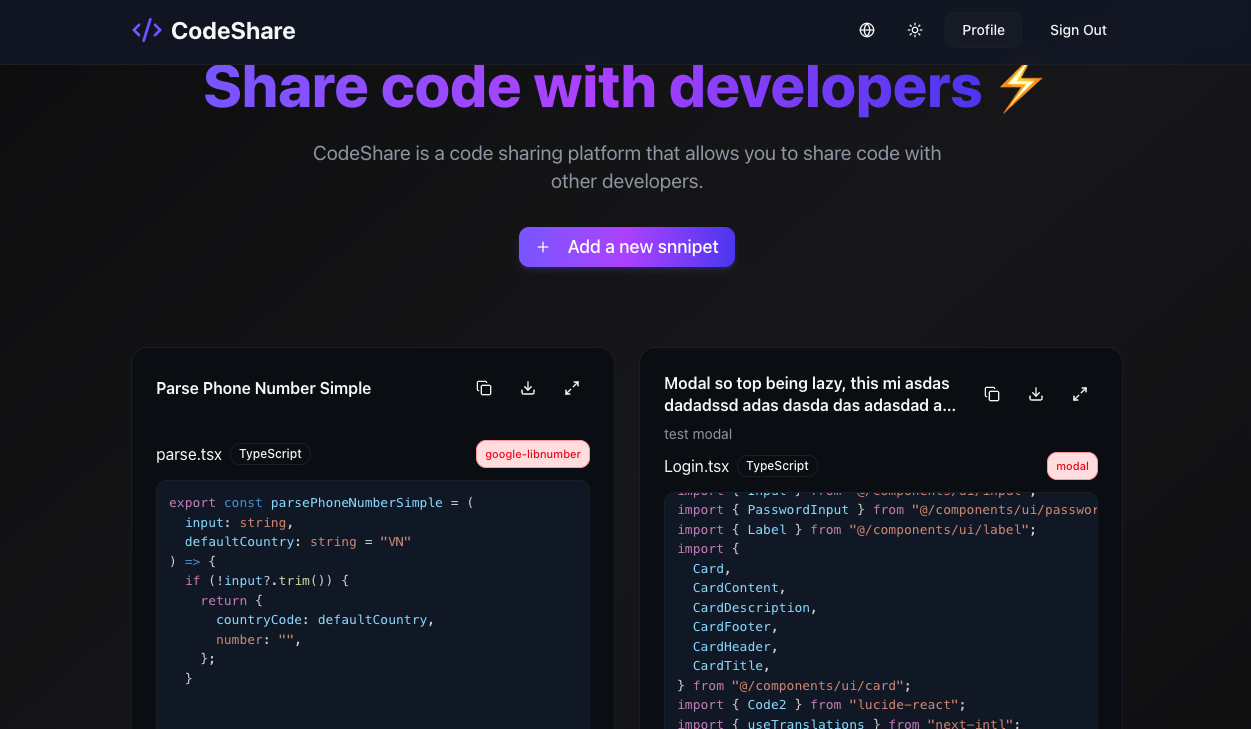This screenshot has width=1251, height=729.
Task: Click the TypeScript badge next to Login.tsx
Action: (778, 466)
